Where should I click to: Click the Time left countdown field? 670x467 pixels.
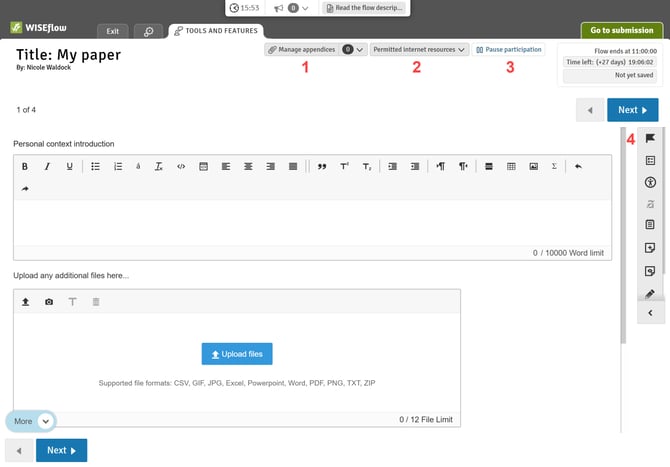pyautogui.click(x=610, y=62)
